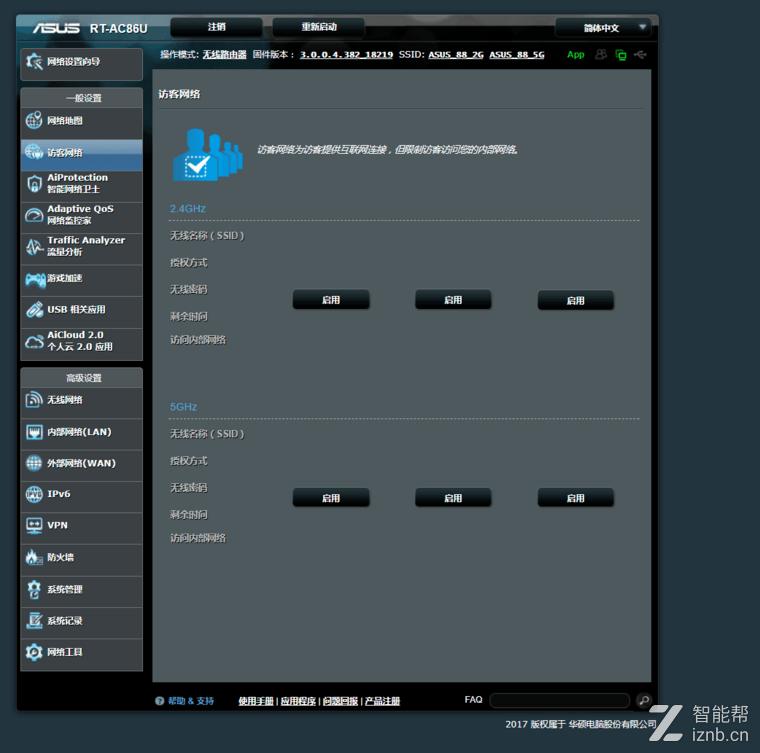This screenshot has width=760, height=753.
Task: Click the 5GHz section heading
Action: (x=183, y=407)
